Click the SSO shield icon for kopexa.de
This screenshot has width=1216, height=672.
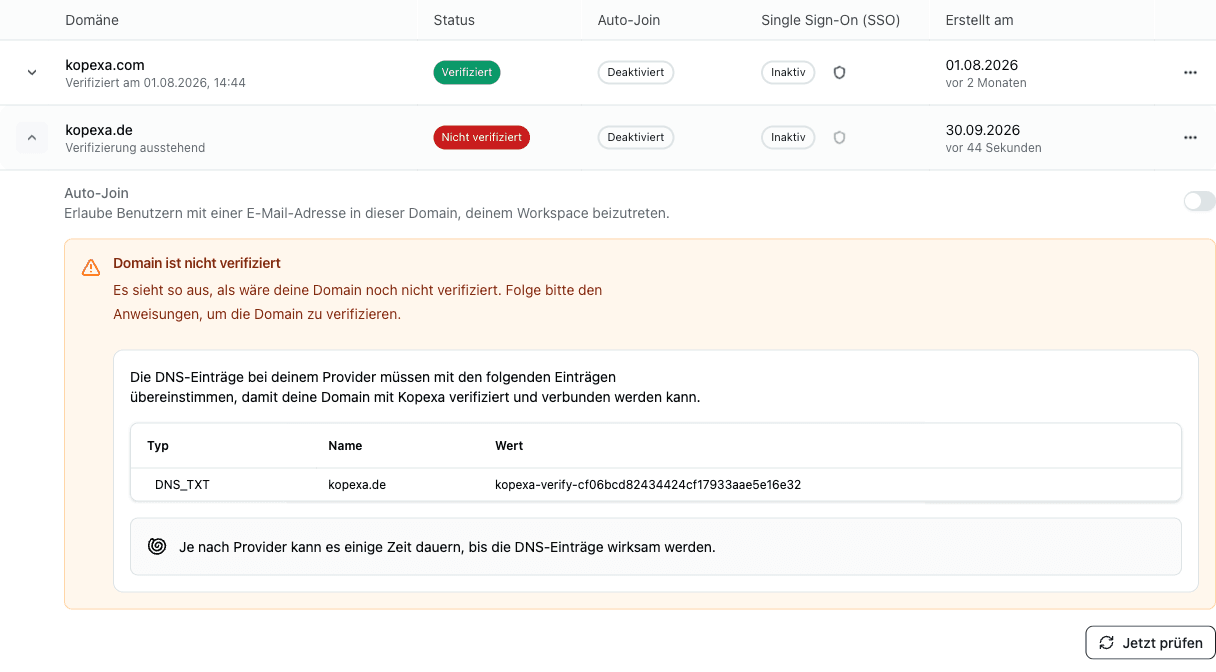[x=840, y=138]
